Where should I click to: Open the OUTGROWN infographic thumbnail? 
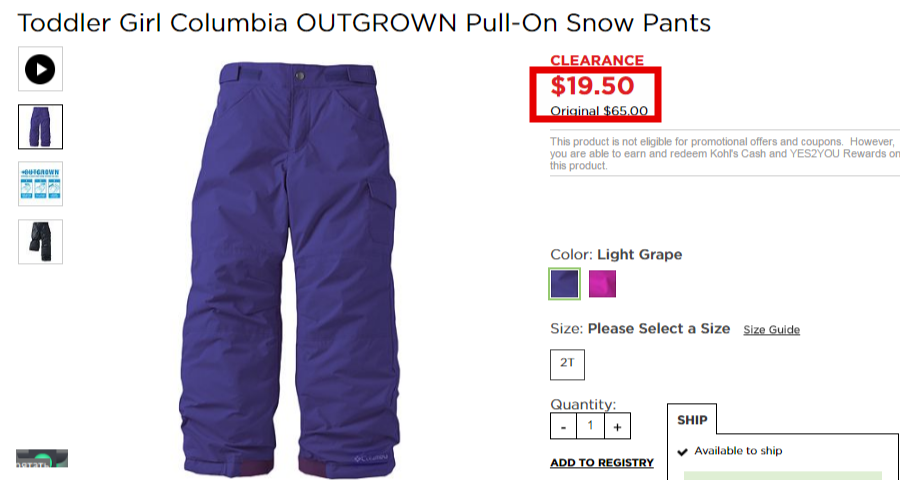point(40,184)
